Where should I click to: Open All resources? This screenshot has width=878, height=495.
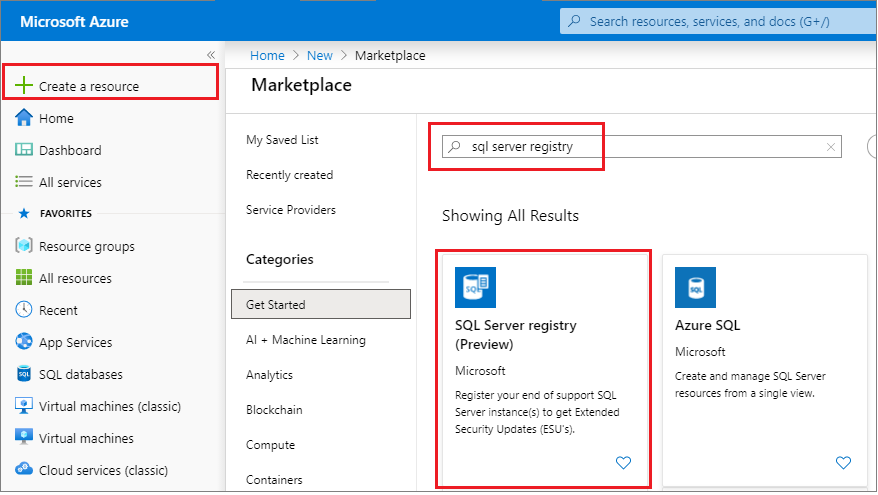point(75,278)
